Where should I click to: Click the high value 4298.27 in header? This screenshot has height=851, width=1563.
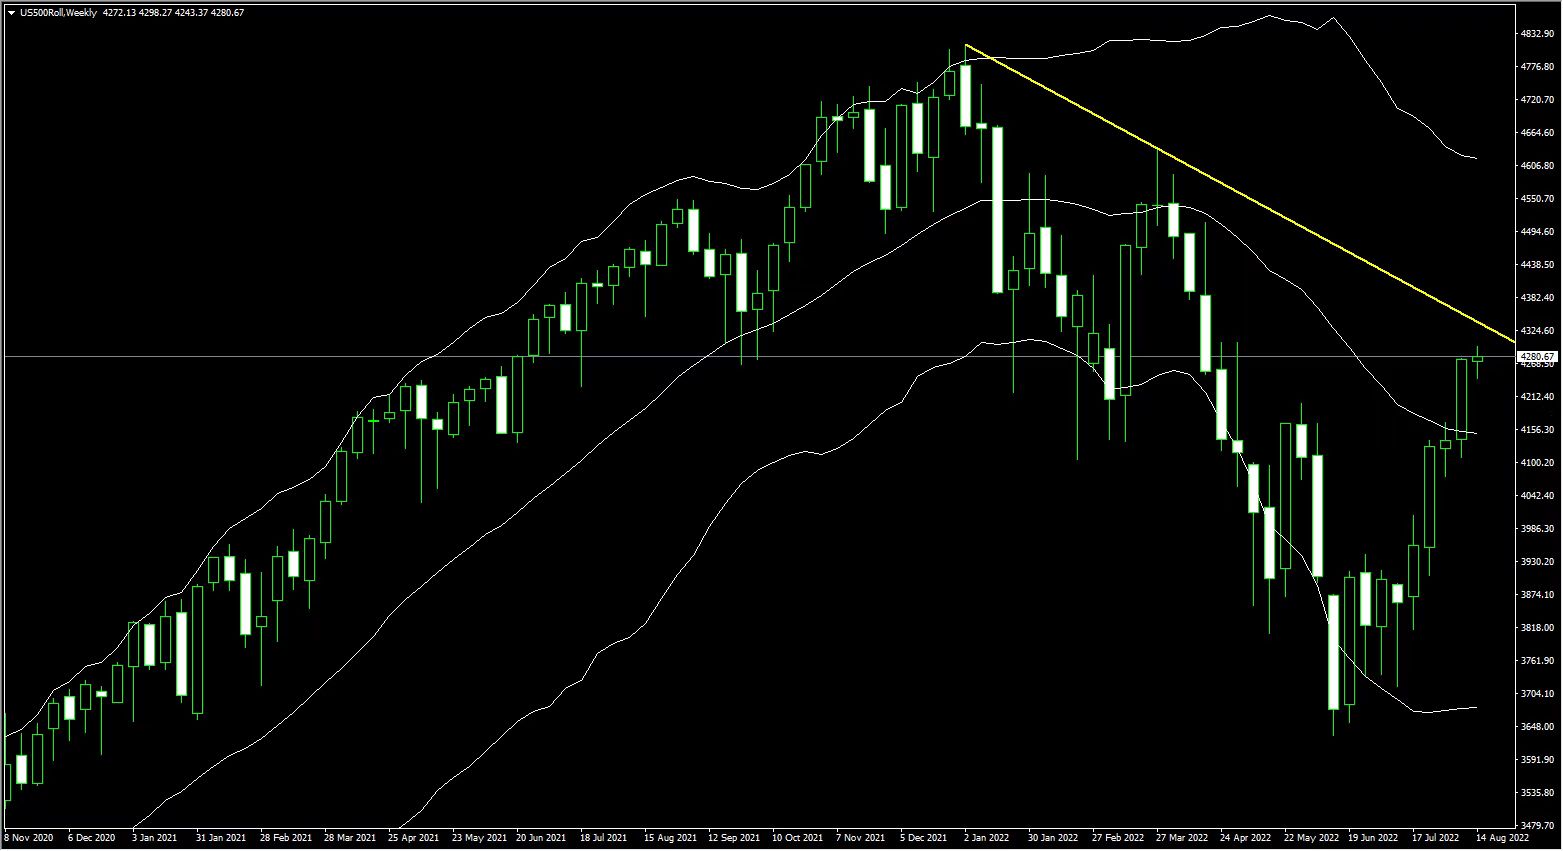(157, 13)
